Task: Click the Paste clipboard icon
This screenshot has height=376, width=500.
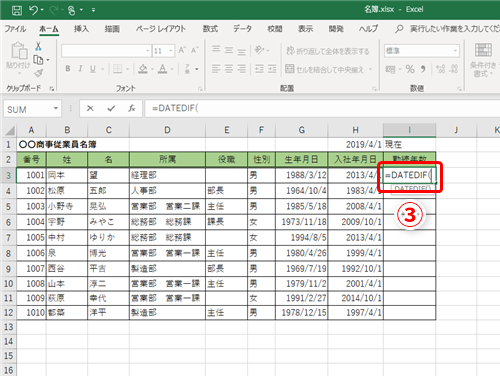Action: [19, 51]
